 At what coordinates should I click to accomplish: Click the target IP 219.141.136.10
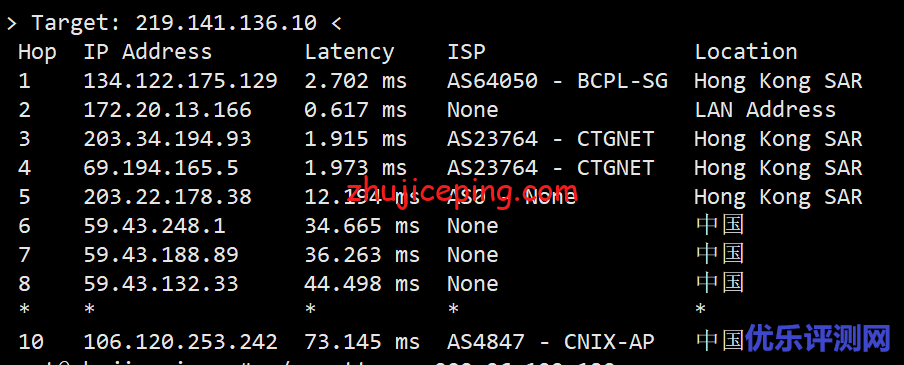point(226,23)
